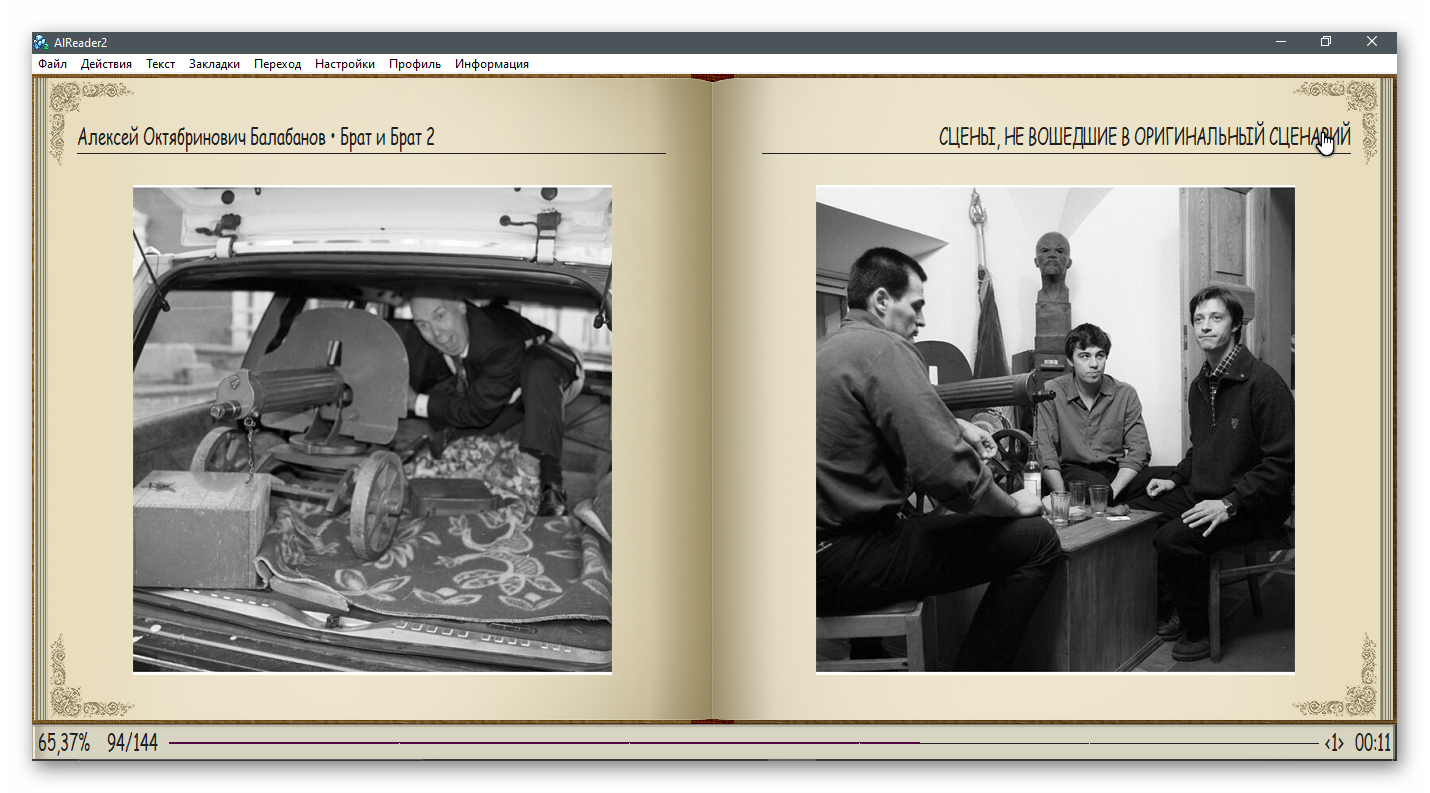Click the book title header on left page
Image resolution: width=1430 pixels, height=793 pixels.
pyautogui.click(x=256, y=138)
